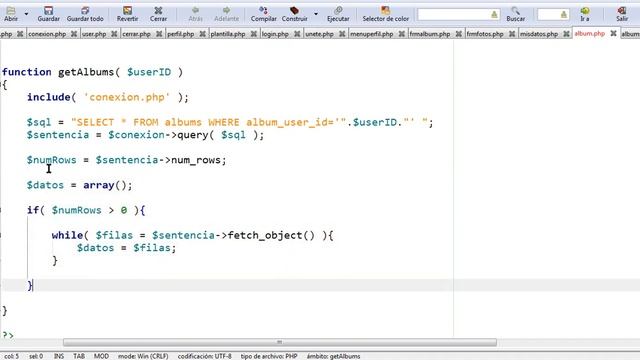The image size is (640, 360).
Task: Close the menuperfil.php tab
Action: (x=402, y=34)
